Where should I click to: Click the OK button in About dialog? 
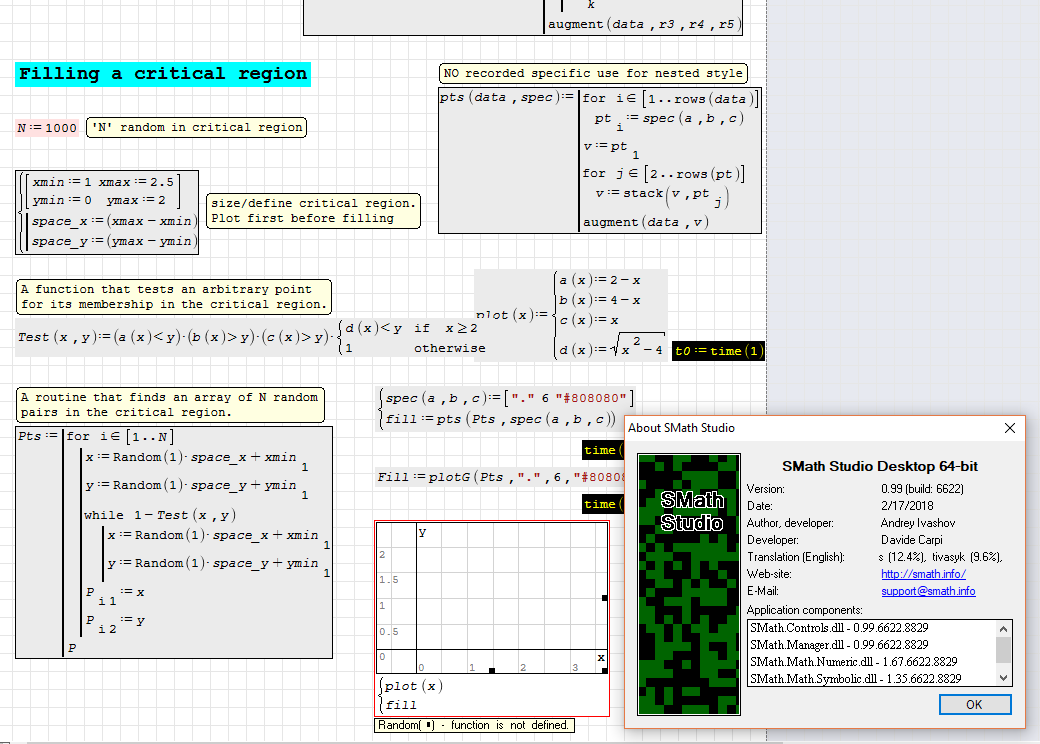point(975,704)
